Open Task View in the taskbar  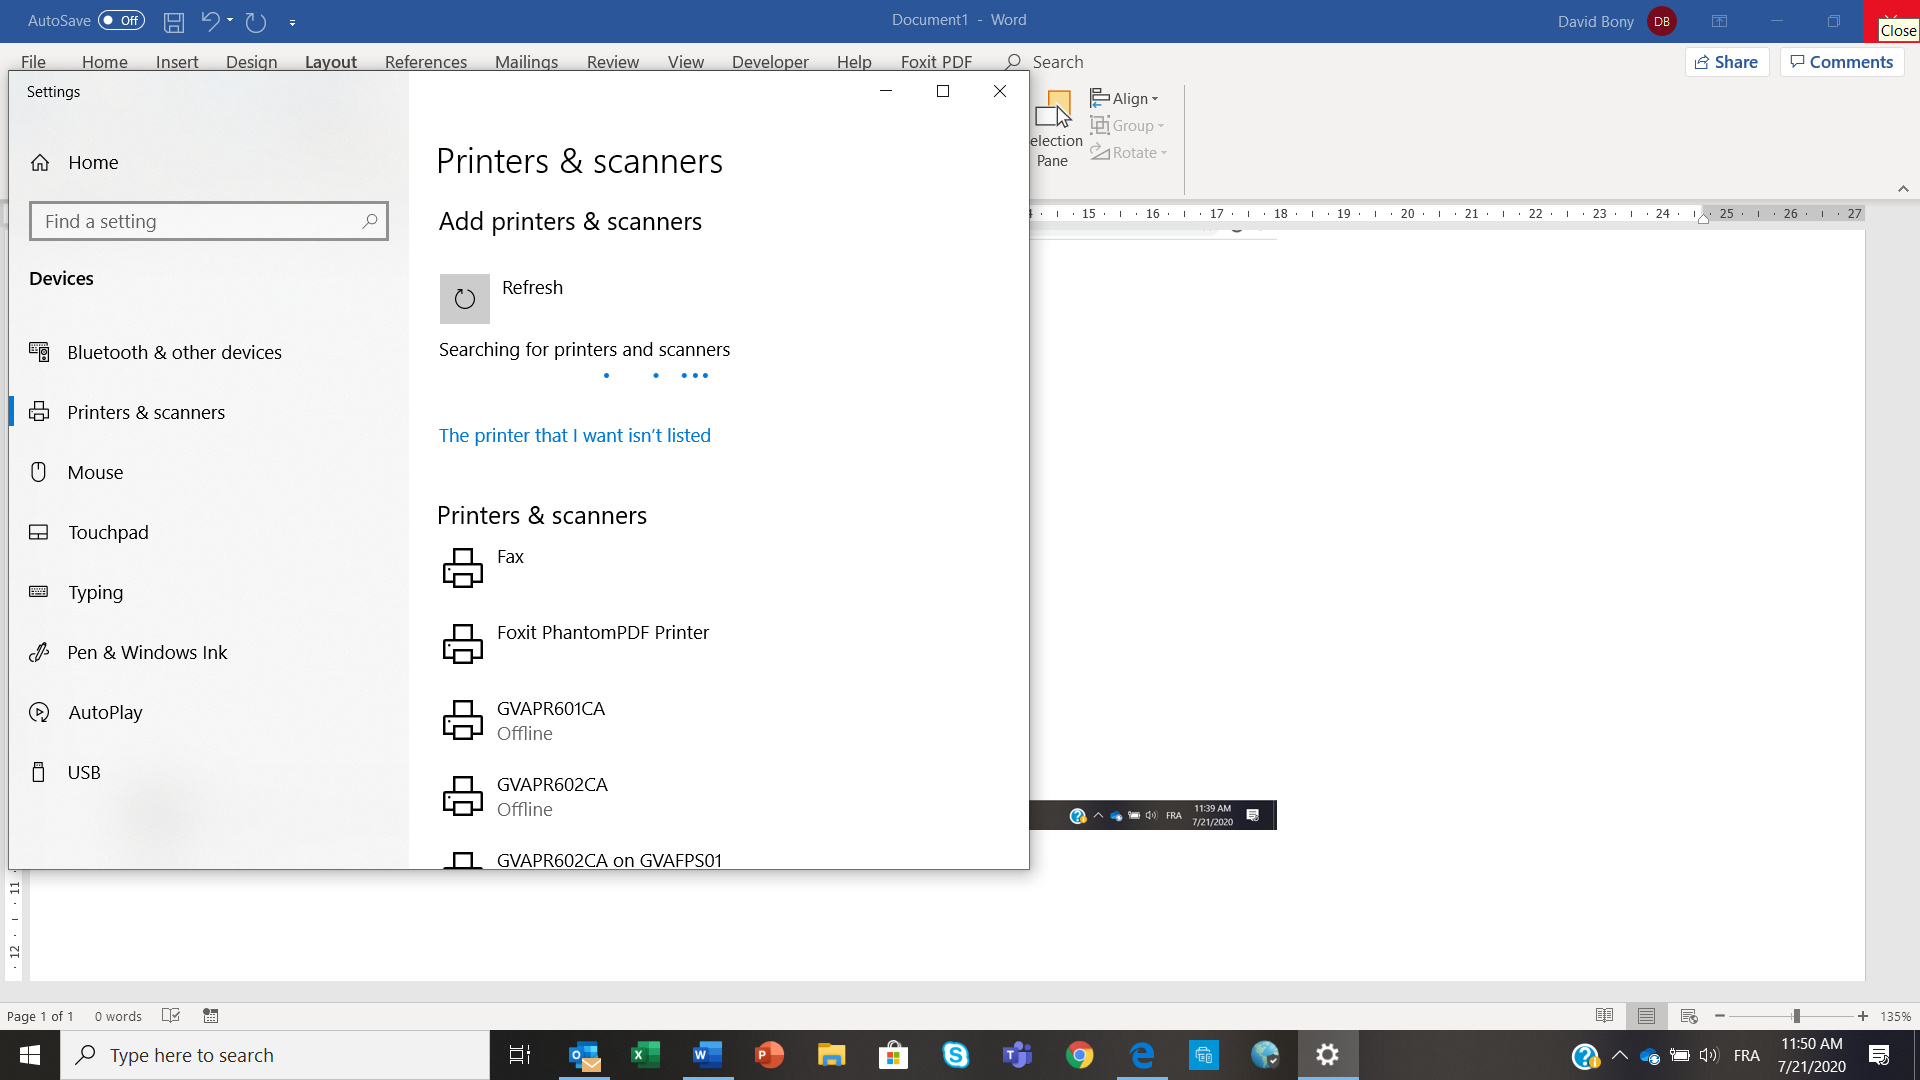pyautogui.click(x=520, y=1055)
